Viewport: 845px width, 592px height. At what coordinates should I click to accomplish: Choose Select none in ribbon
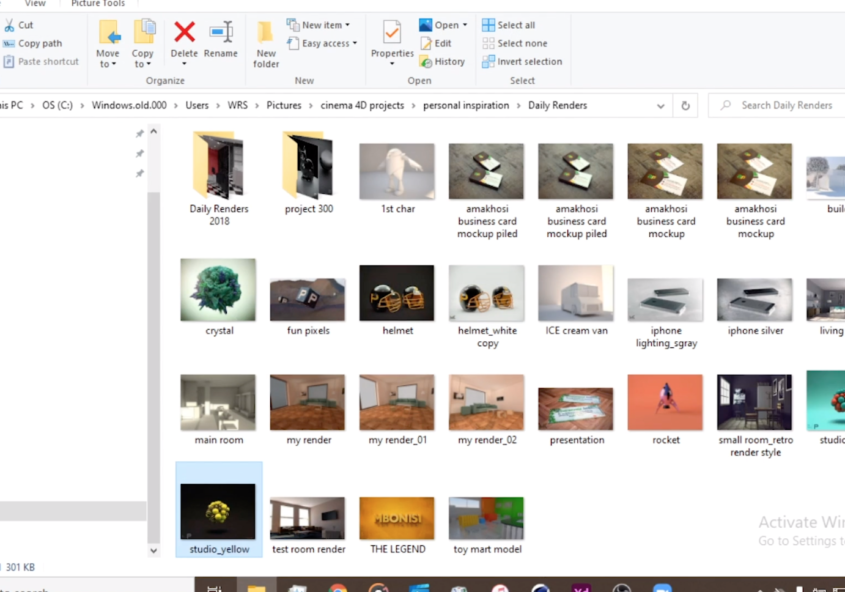tap(515, 44)
